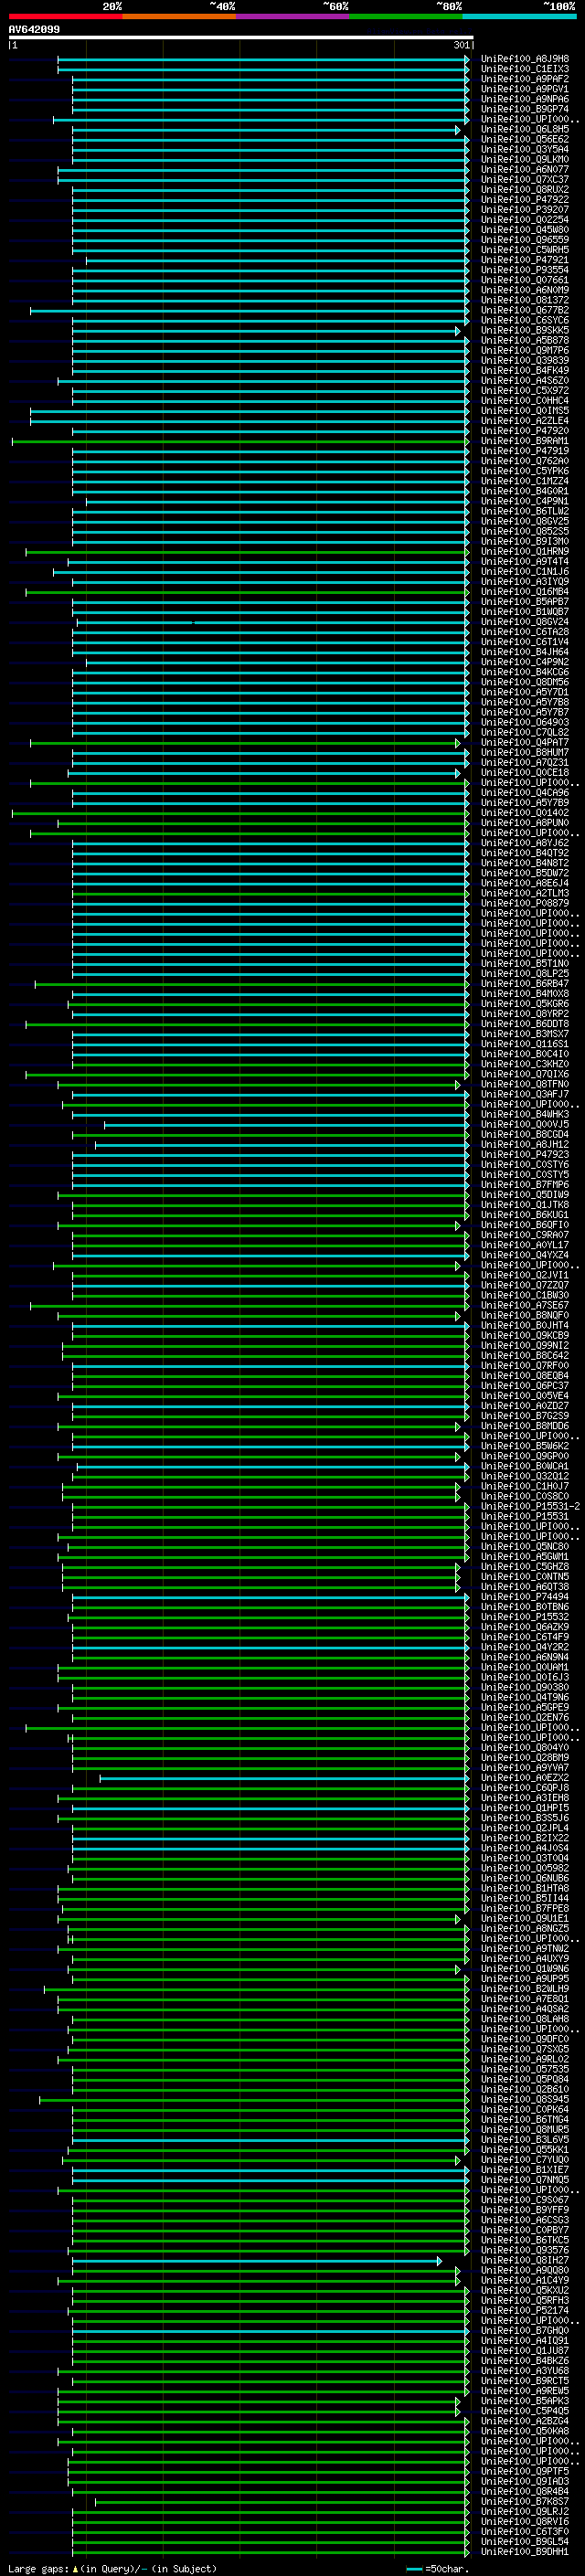
Task: Click hit label UniRef100_Q6L8H5
Action: (525, 129)
